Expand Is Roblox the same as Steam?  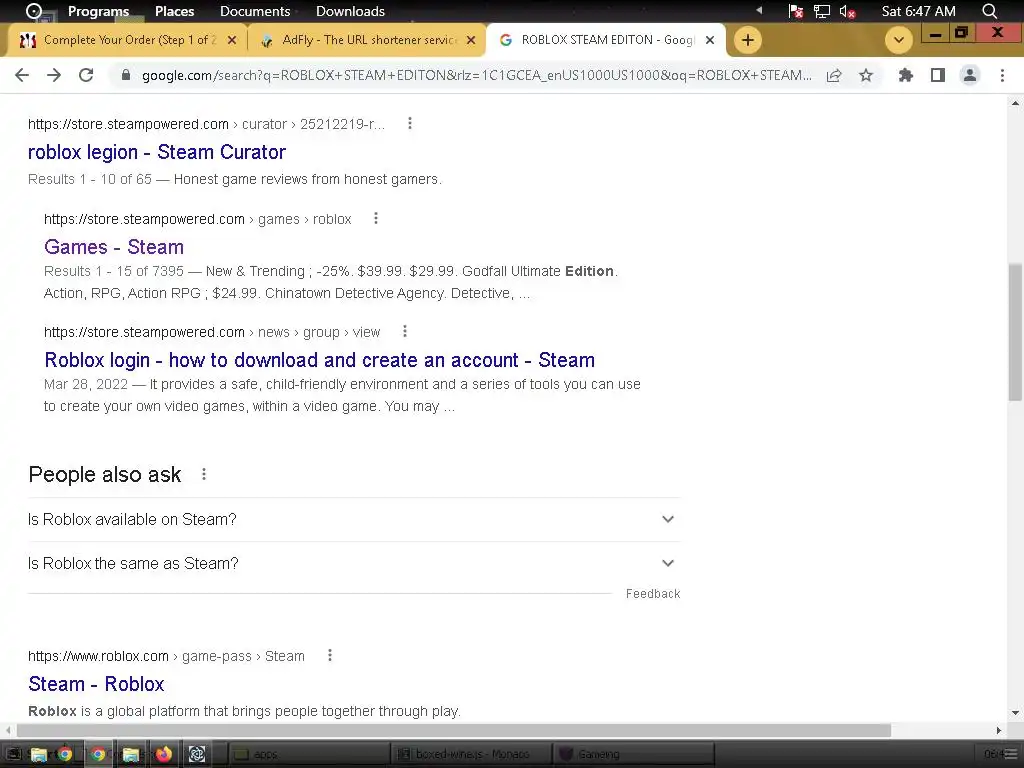[354, 563]
